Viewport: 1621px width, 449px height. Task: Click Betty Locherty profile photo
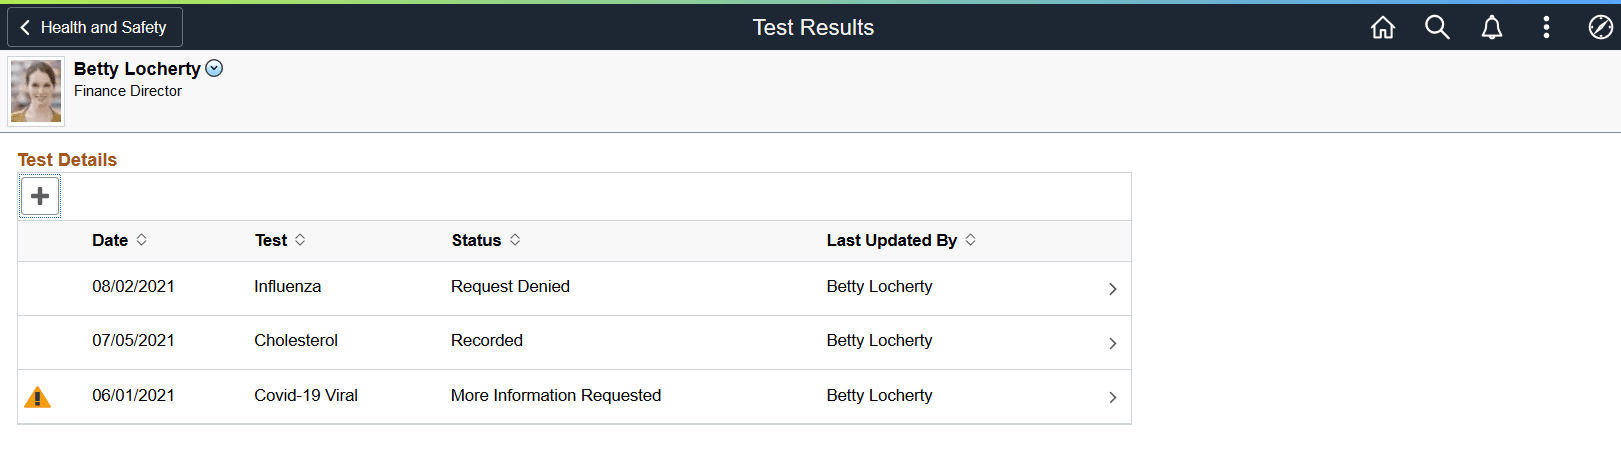(36, 91)
